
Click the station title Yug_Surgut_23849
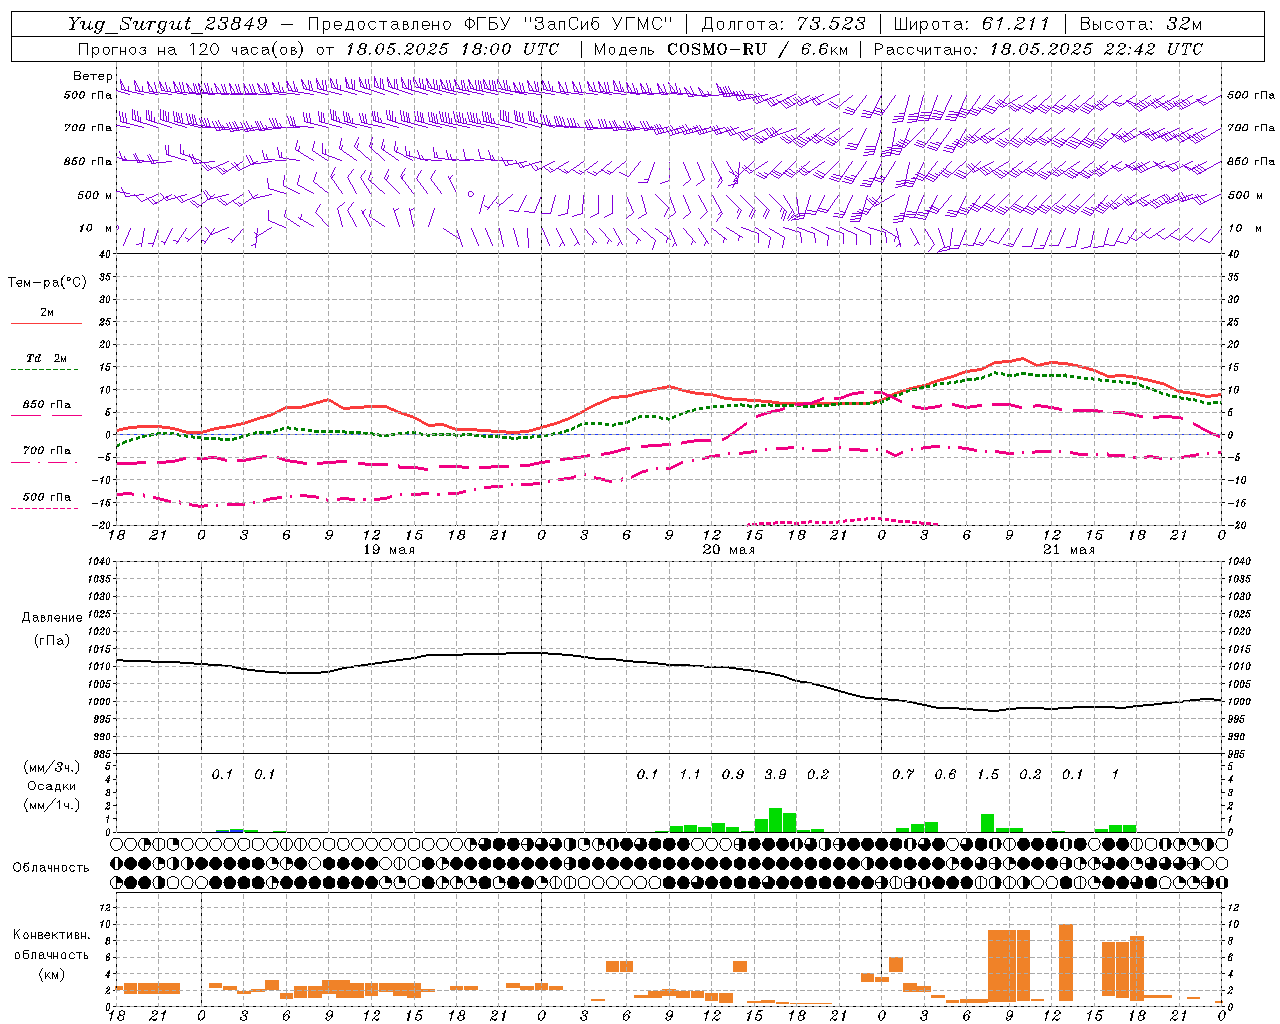point(168,24)
